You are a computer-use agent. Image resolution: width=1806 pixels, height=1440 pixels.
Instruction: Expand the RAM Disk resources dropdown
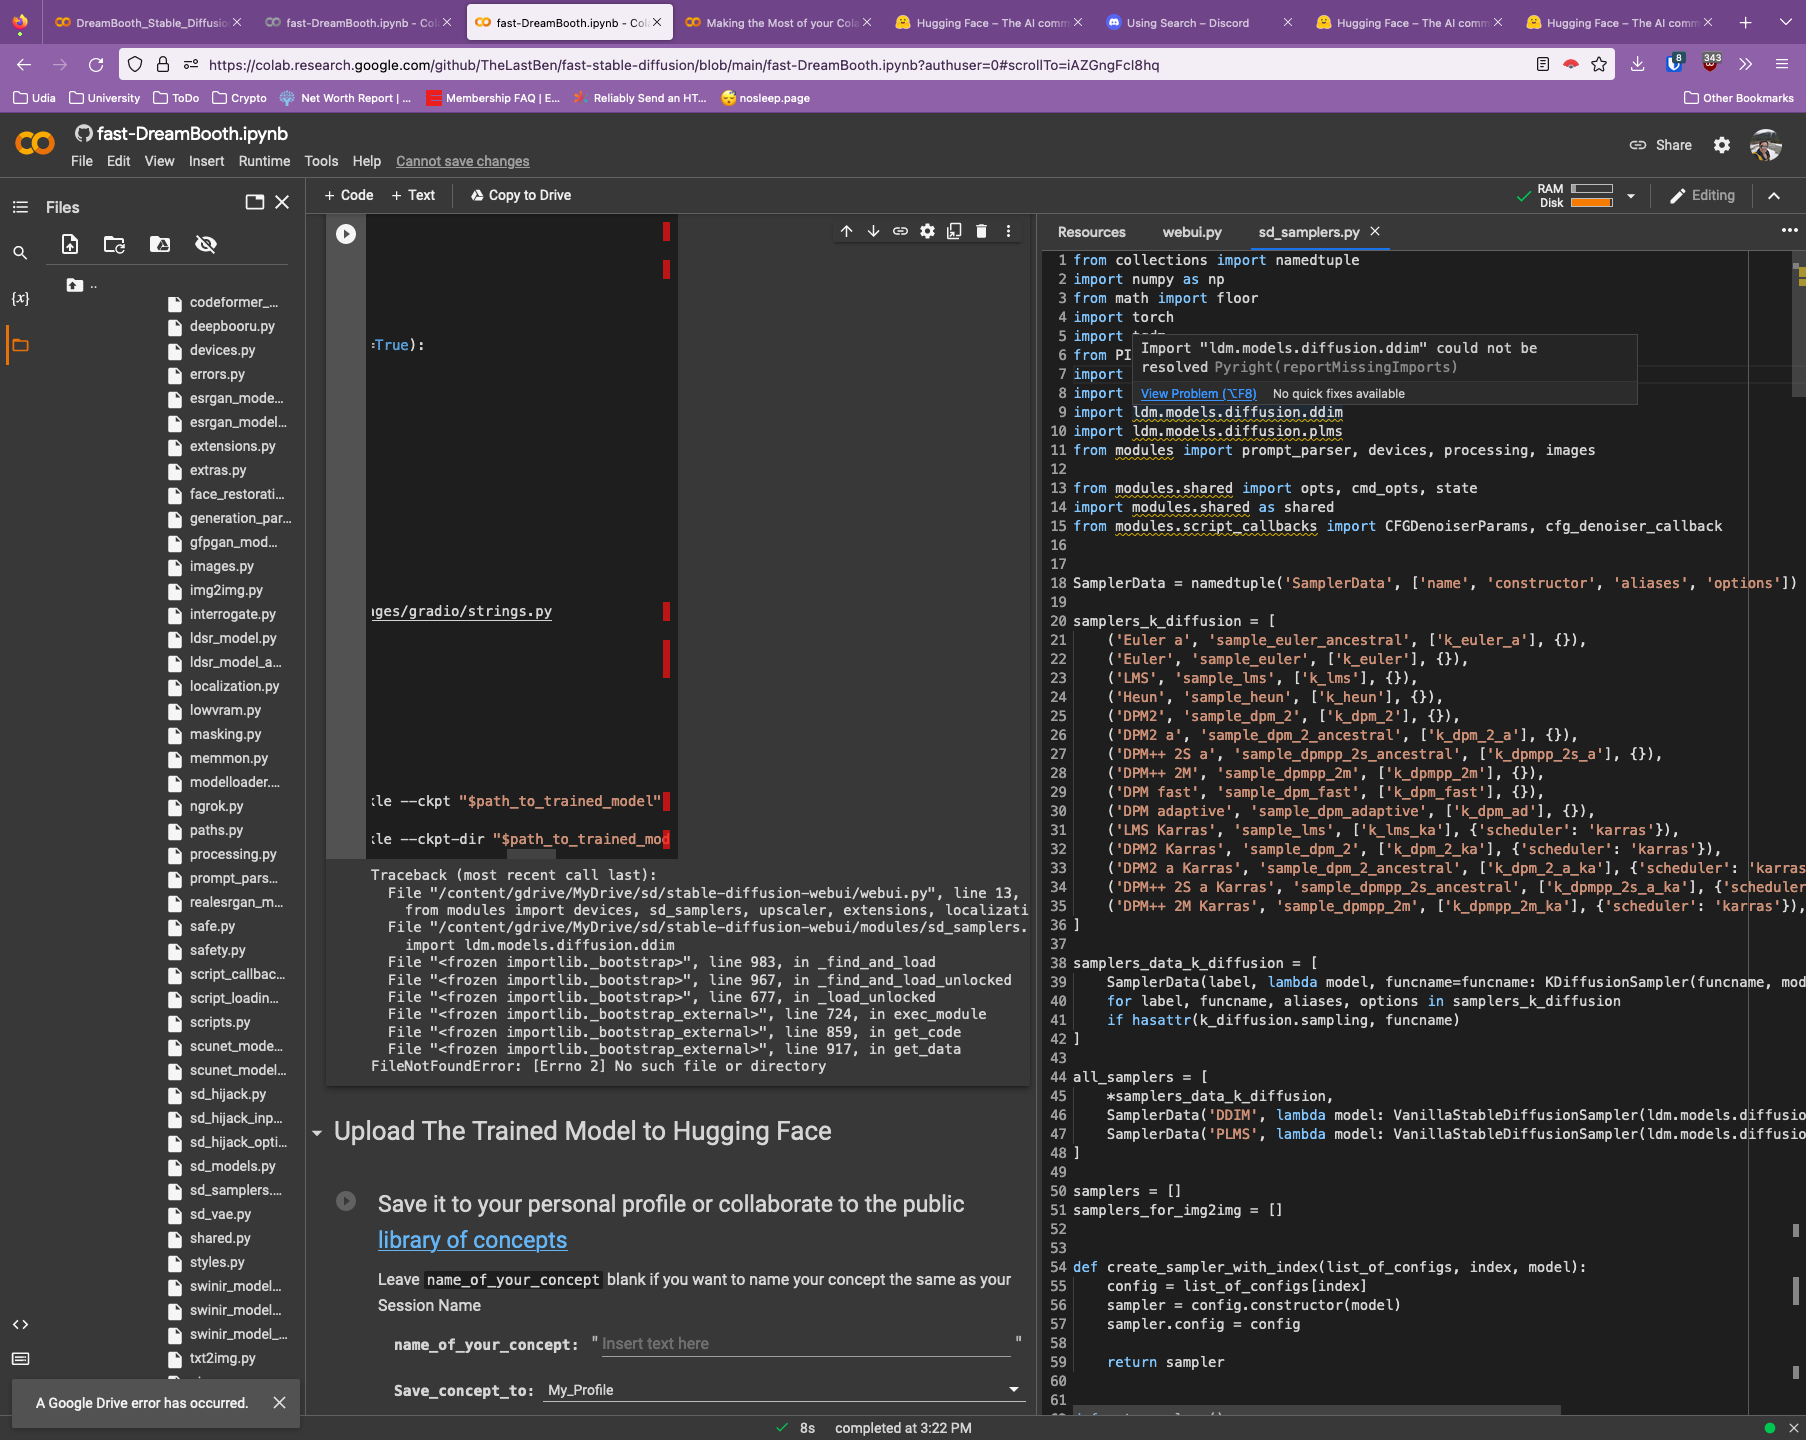point(1631,196)
